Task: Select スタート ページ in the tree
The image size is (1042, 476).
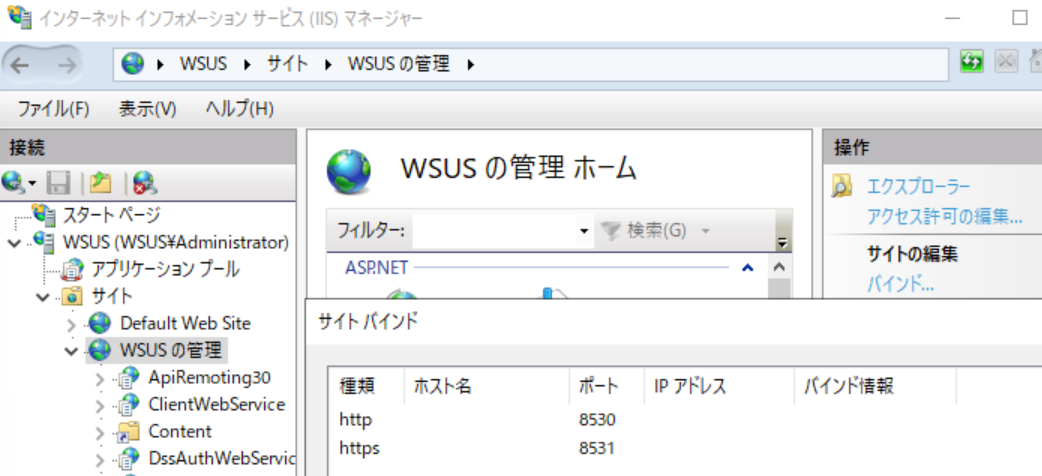Action: tap(111, 215)
